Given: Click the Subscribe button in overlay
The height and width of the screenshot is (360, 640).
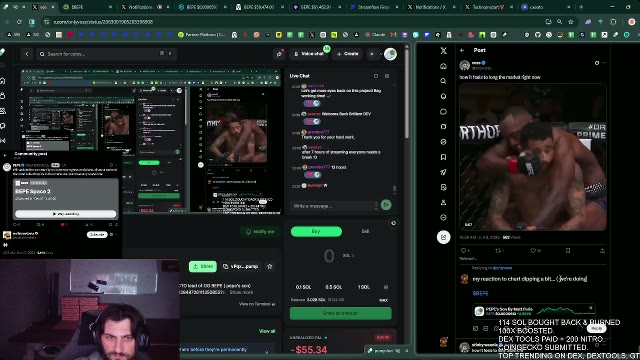Looking at the screenshot, I should (x=97, y=234).
